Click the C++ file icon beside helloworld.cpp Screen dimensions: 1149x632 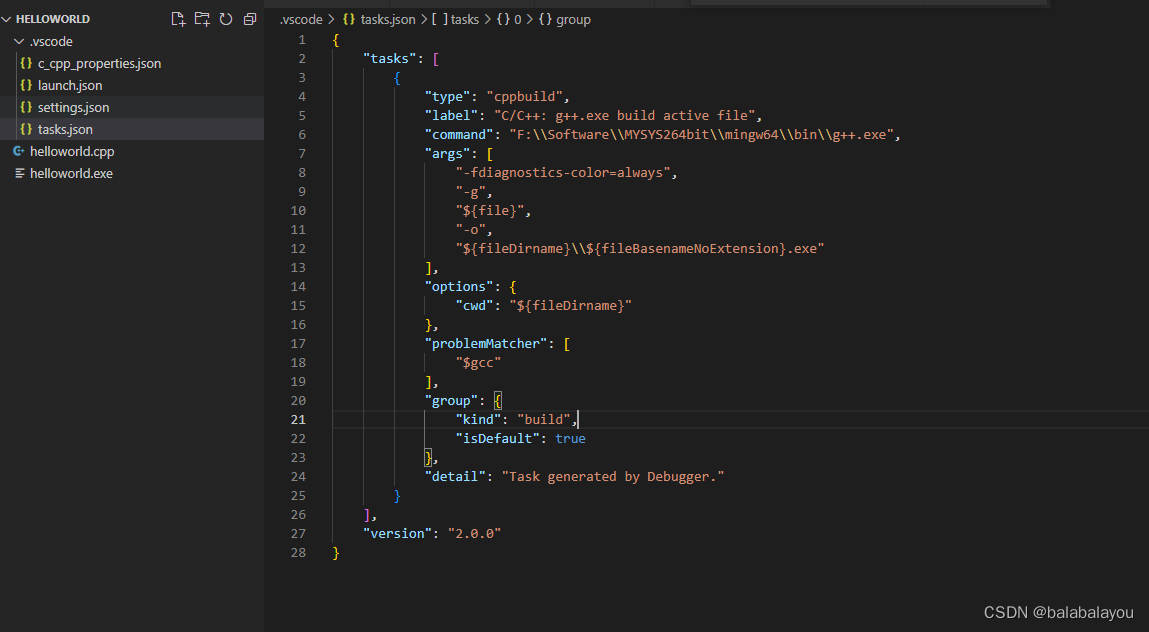pos(19,151)
